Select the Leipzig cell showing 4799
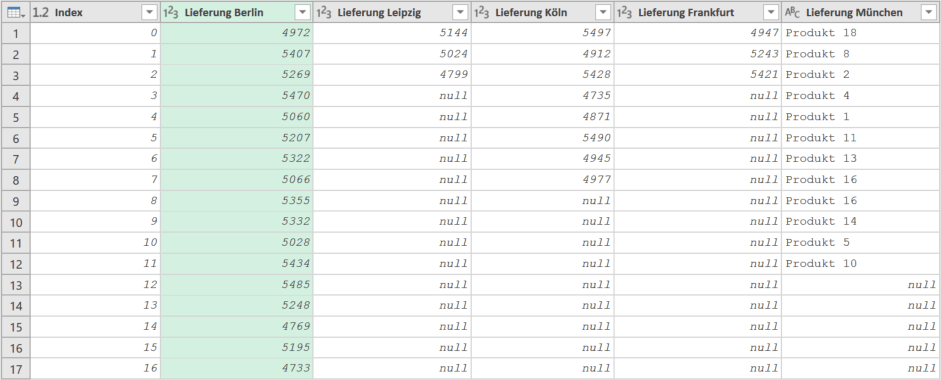 pos(392,75)
